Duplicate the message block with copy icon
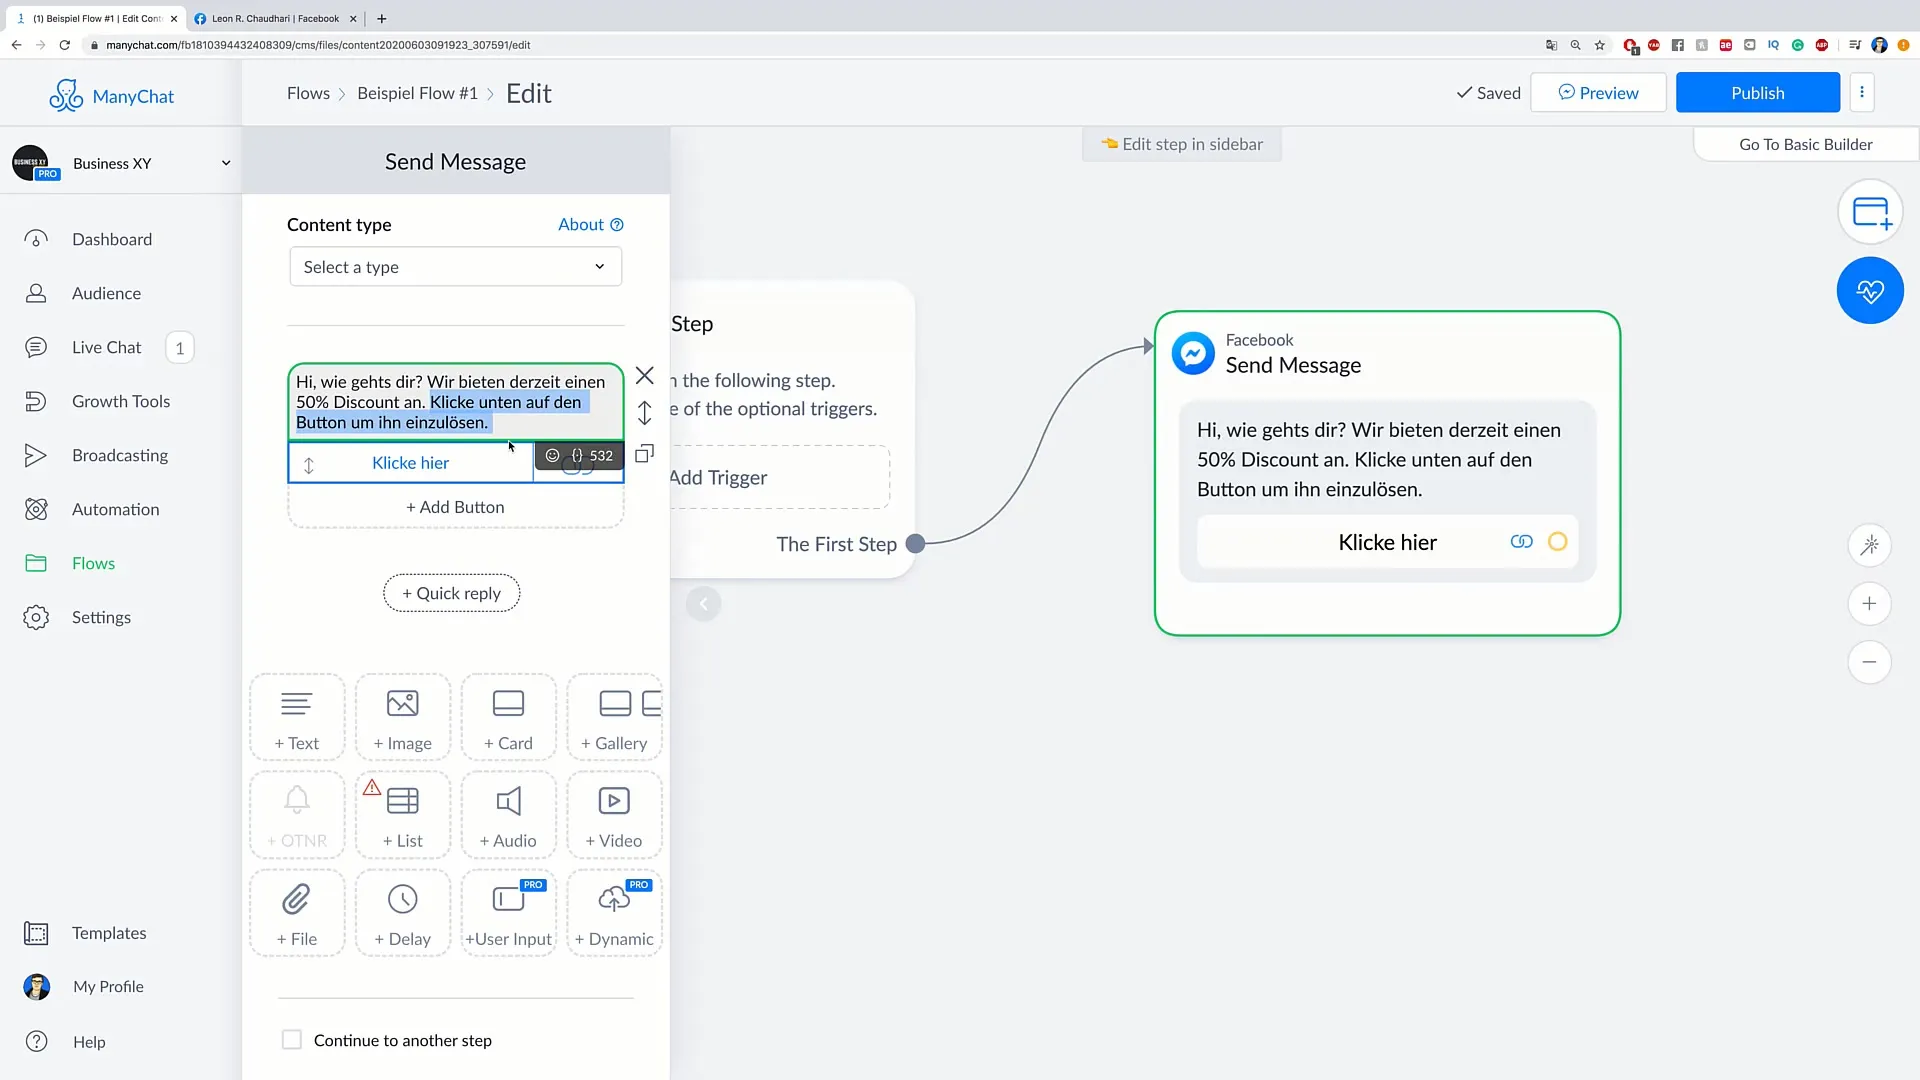This screenshot has height=1080, width=1920. pos(645,454)
